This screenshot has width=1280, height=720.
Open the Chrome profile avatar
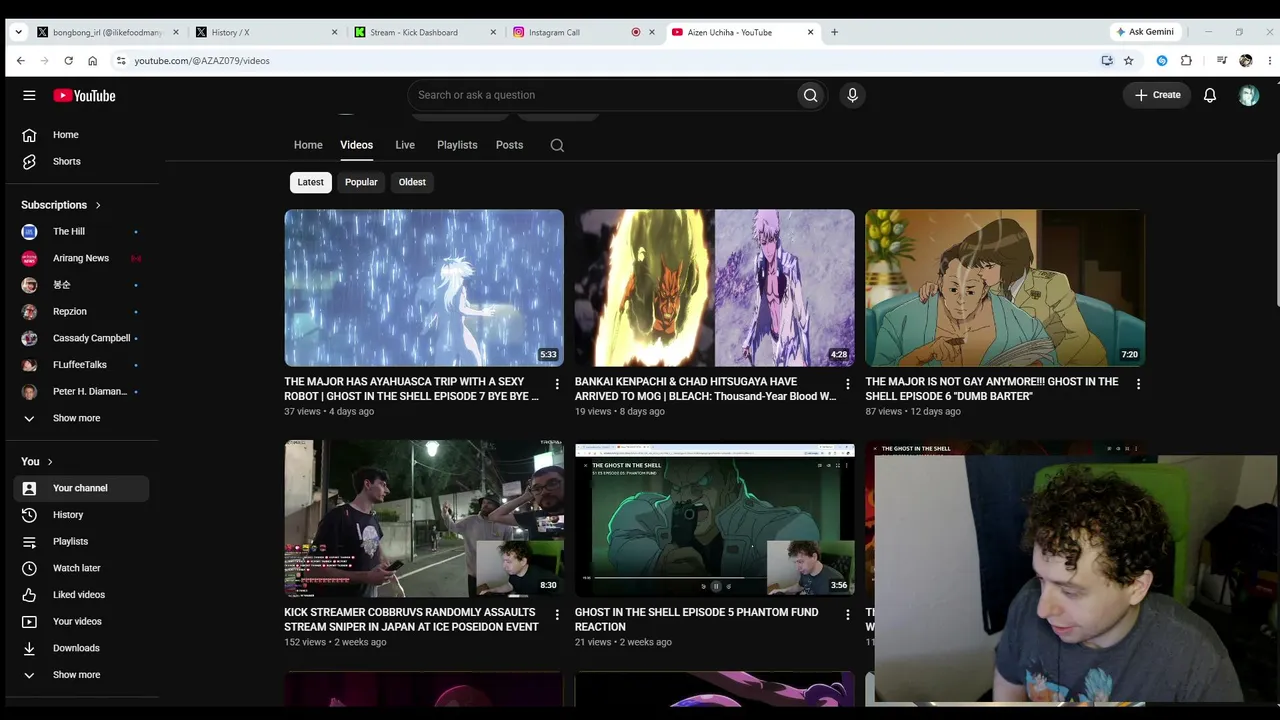pos(1245,61)
